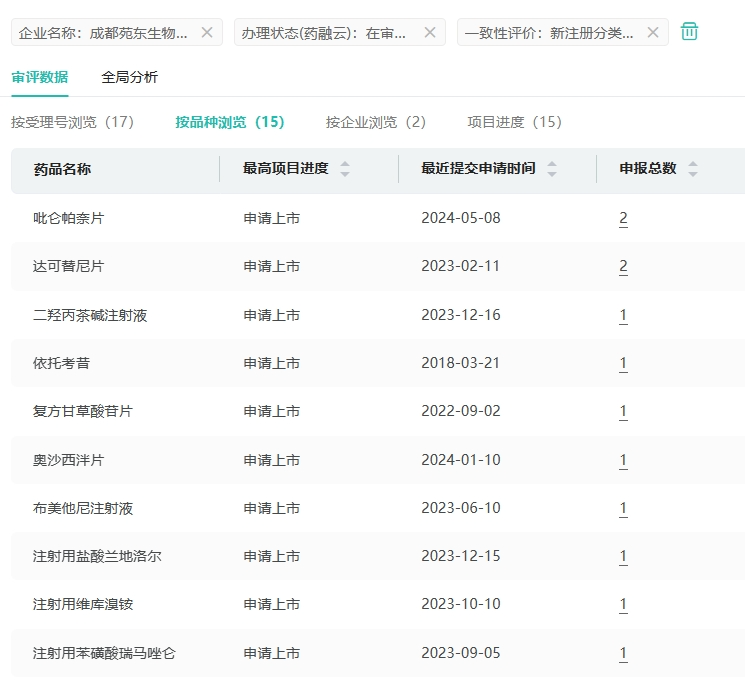The width and height of the screenshot is (745, 681).
Task: Open 申报总数 link for 达可替尼片
Action: pos(623,266)
